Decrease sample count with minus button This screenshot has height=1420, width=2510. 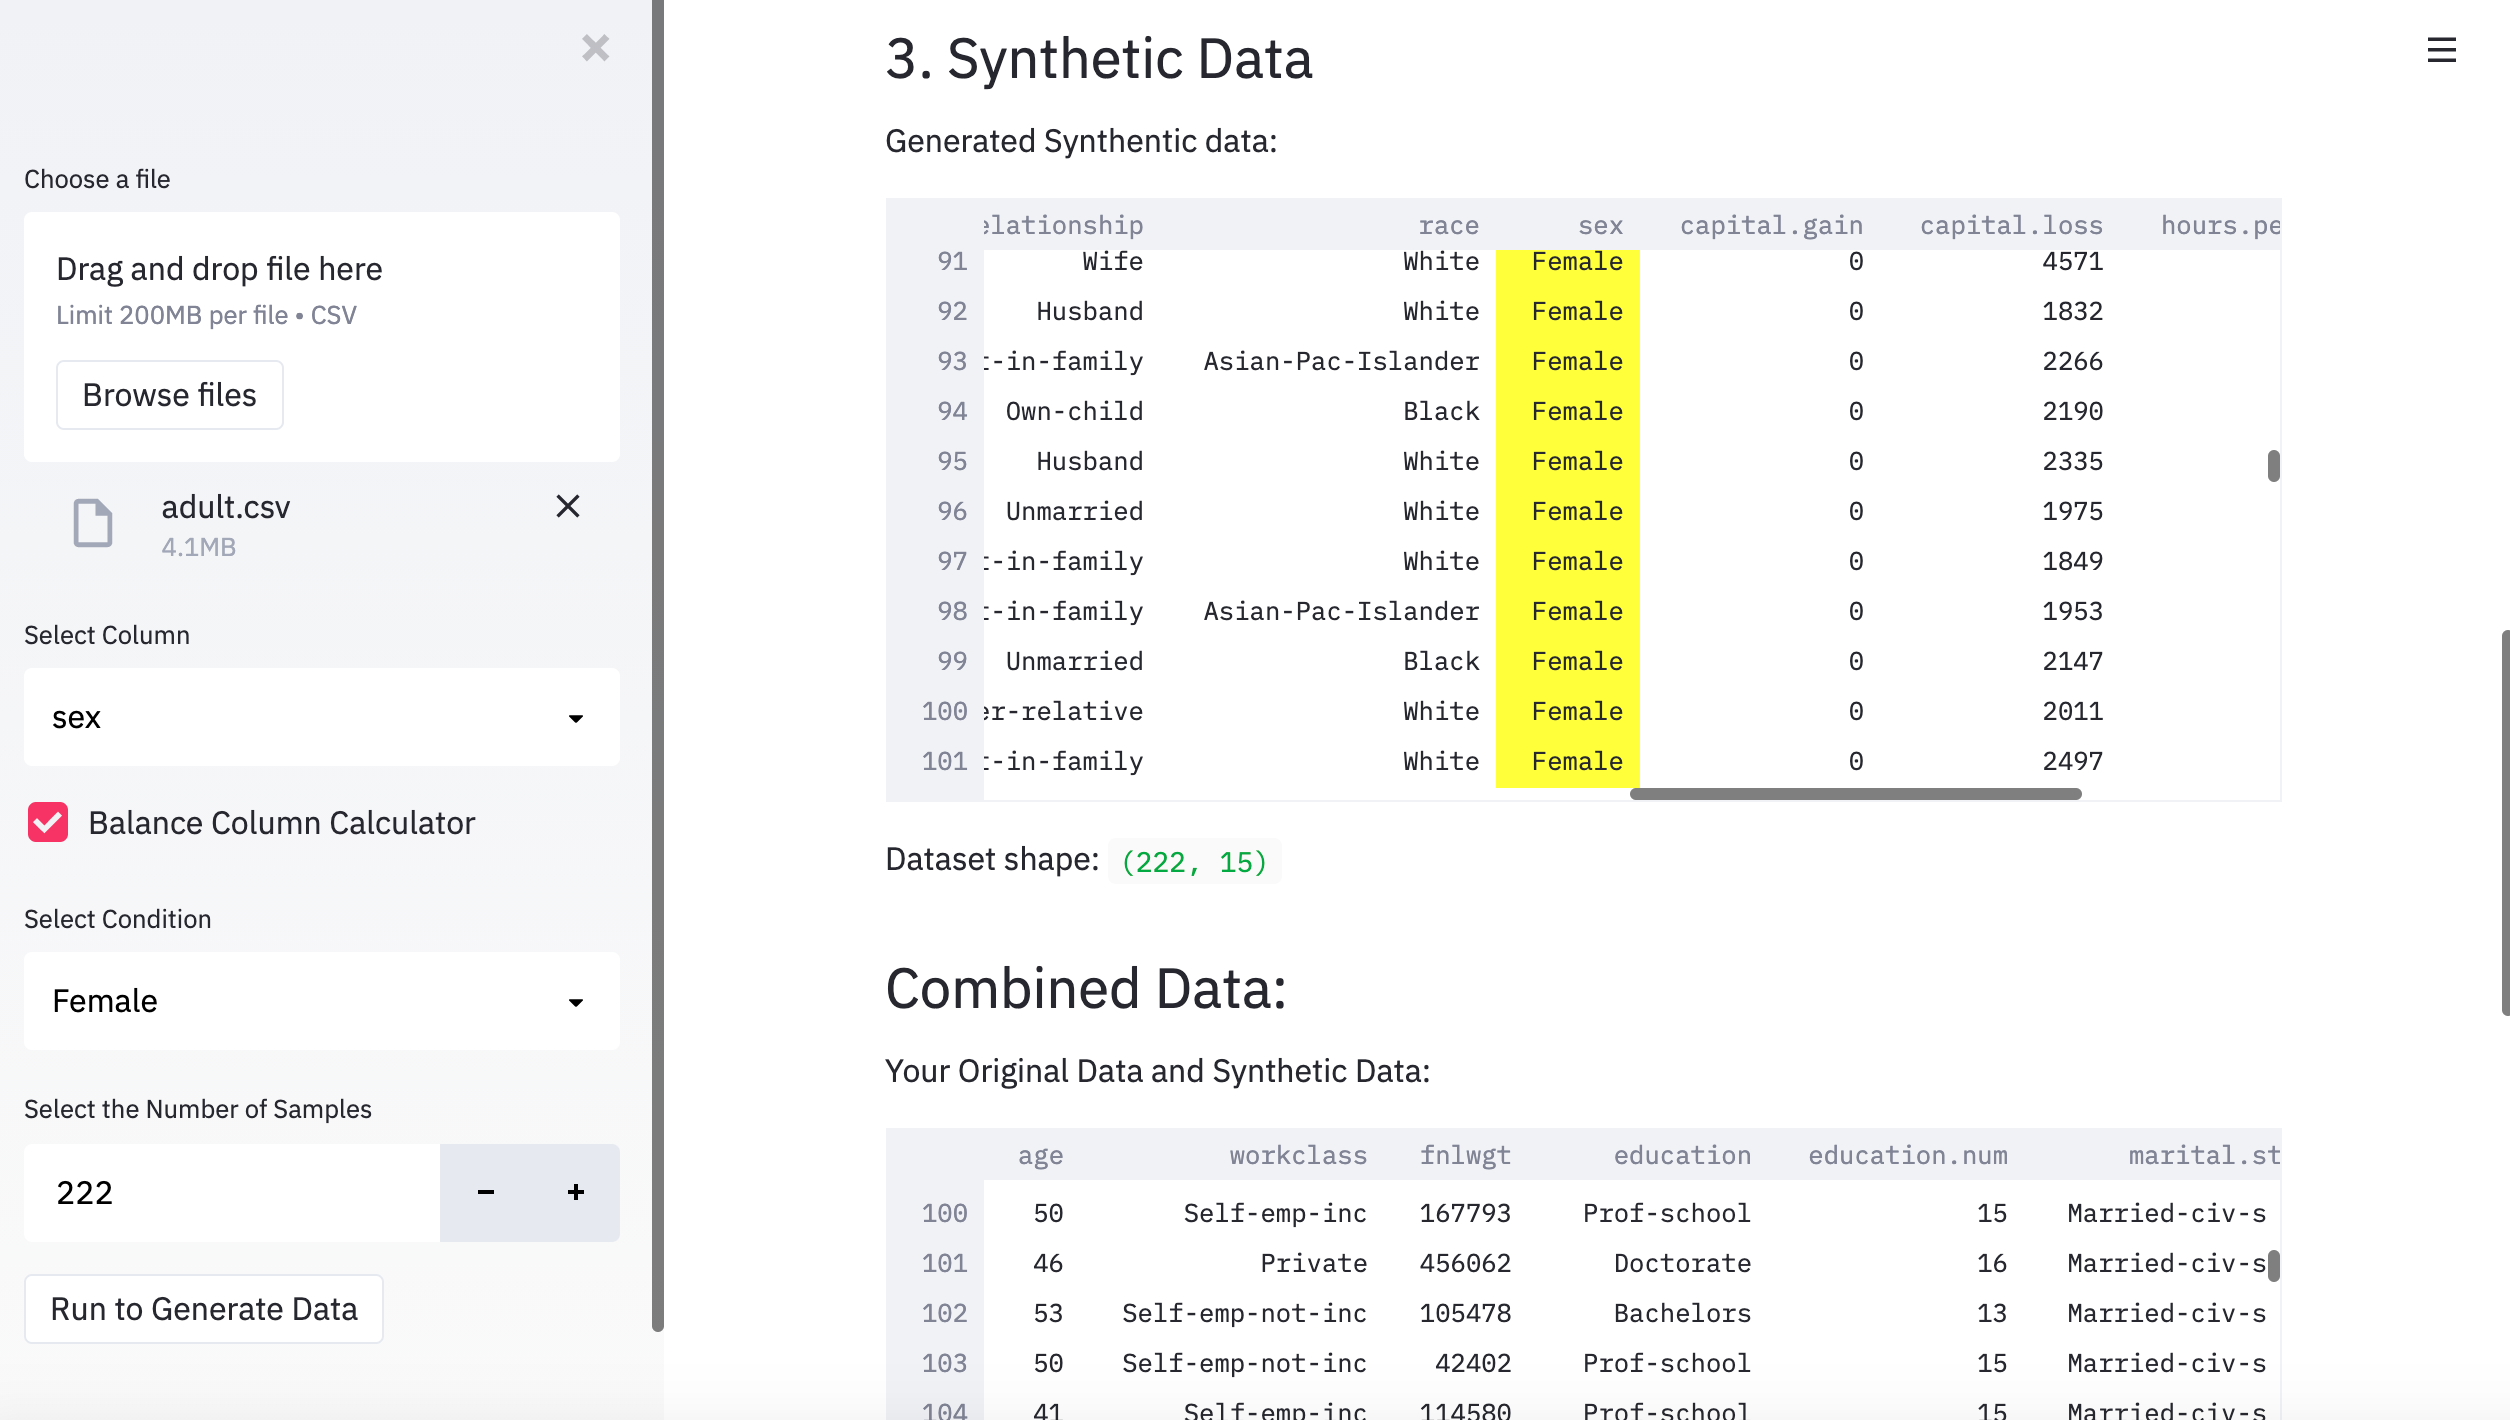485,1192
